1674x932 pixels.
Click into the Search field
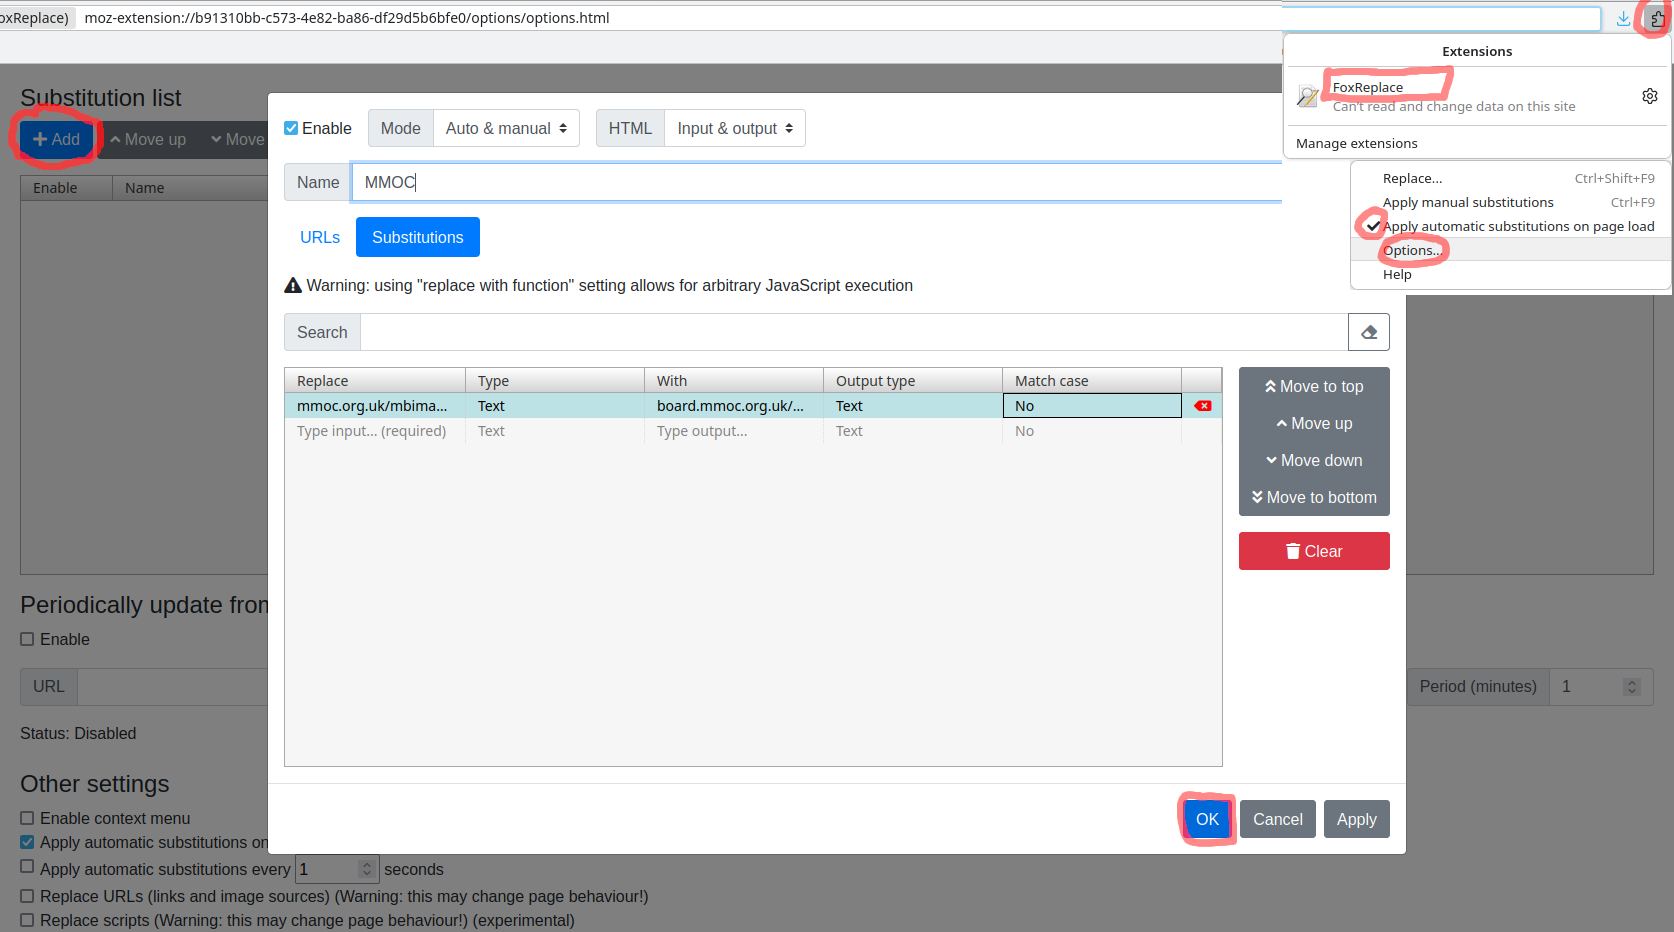[854, 332]
